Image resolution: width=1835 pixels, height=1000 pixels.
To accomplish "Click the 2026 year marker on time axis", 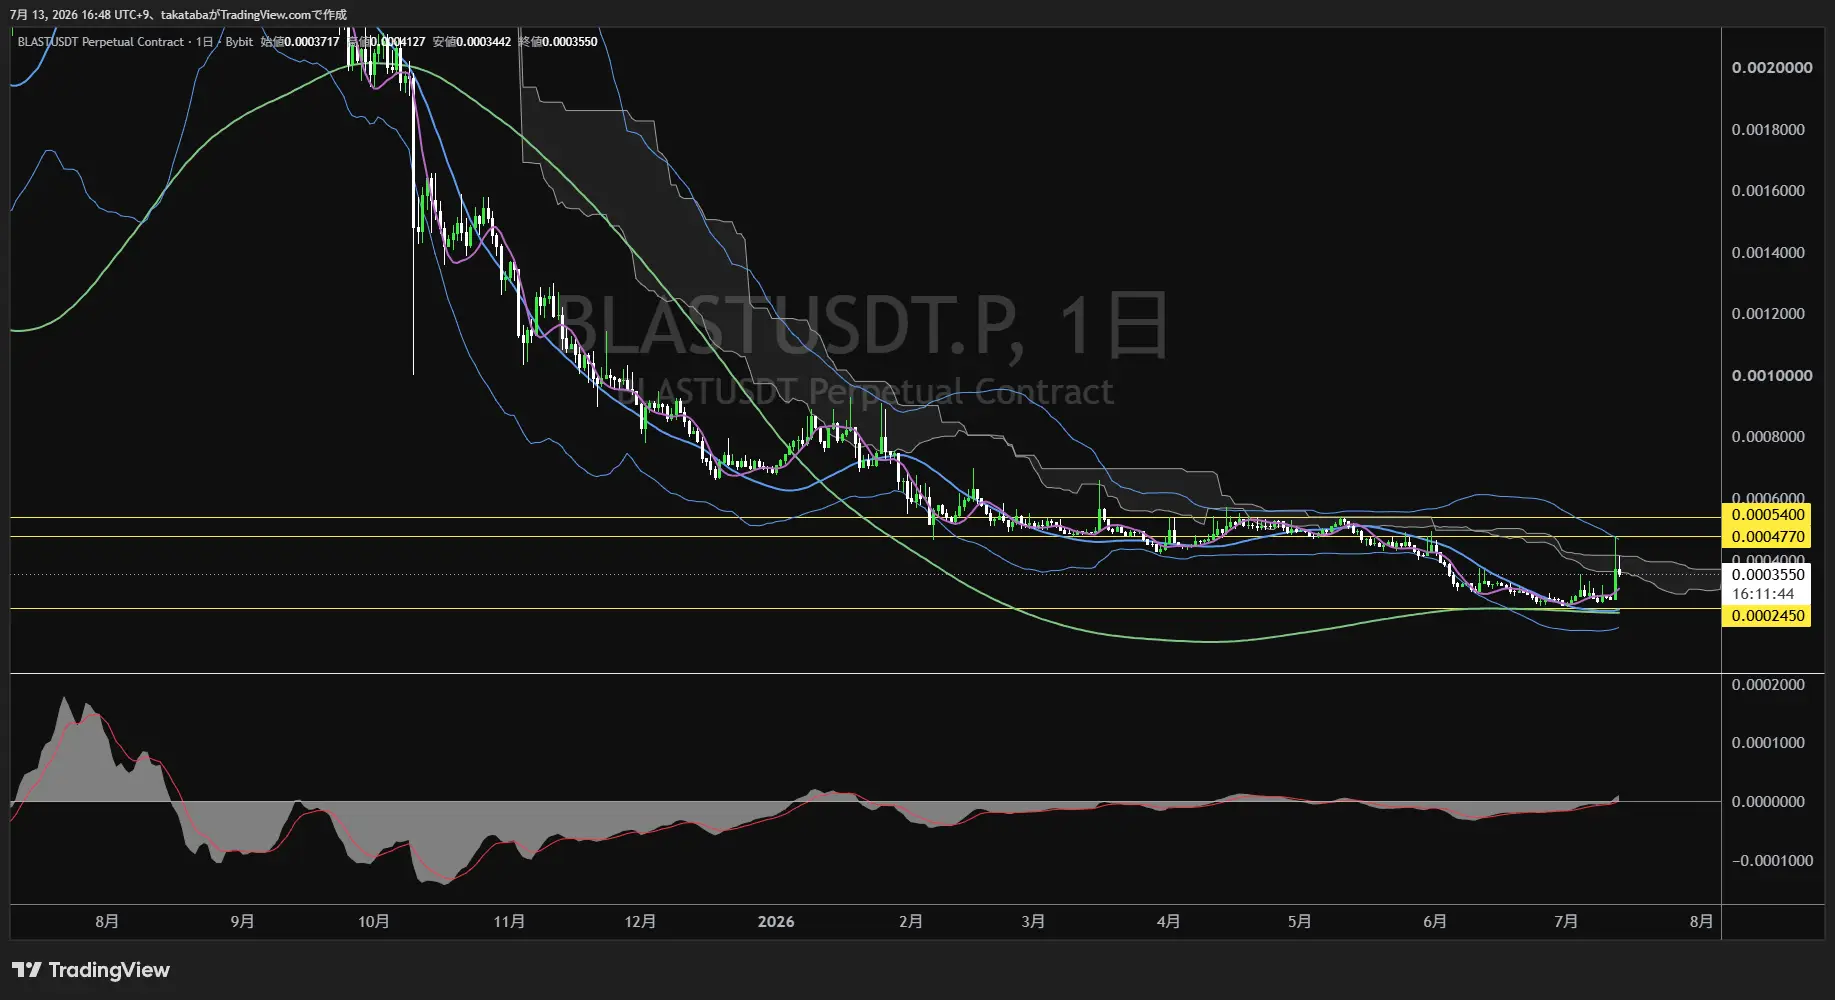I will (x=776, y=921).
